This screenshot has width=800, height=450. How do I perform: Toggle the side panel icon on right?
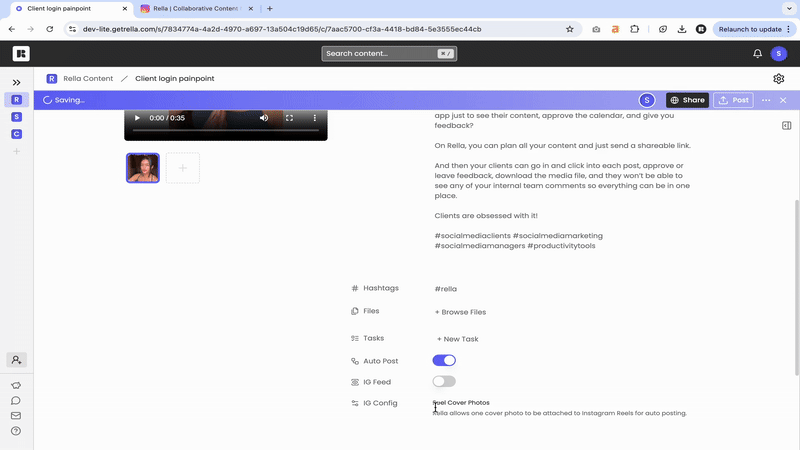click(x=787, y=126)
